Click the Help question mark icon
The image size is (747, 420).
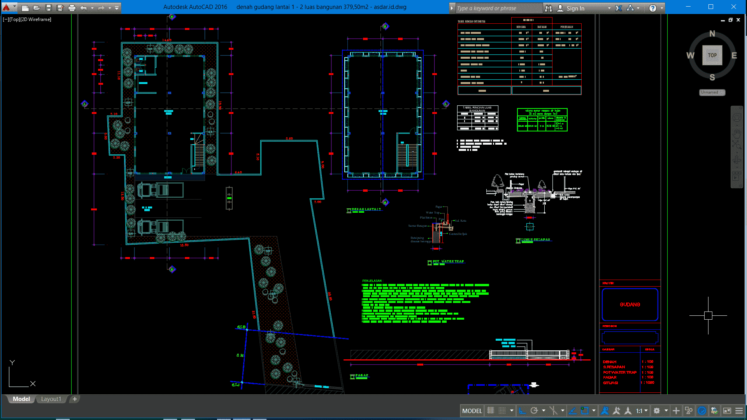[x=653, y=8]
